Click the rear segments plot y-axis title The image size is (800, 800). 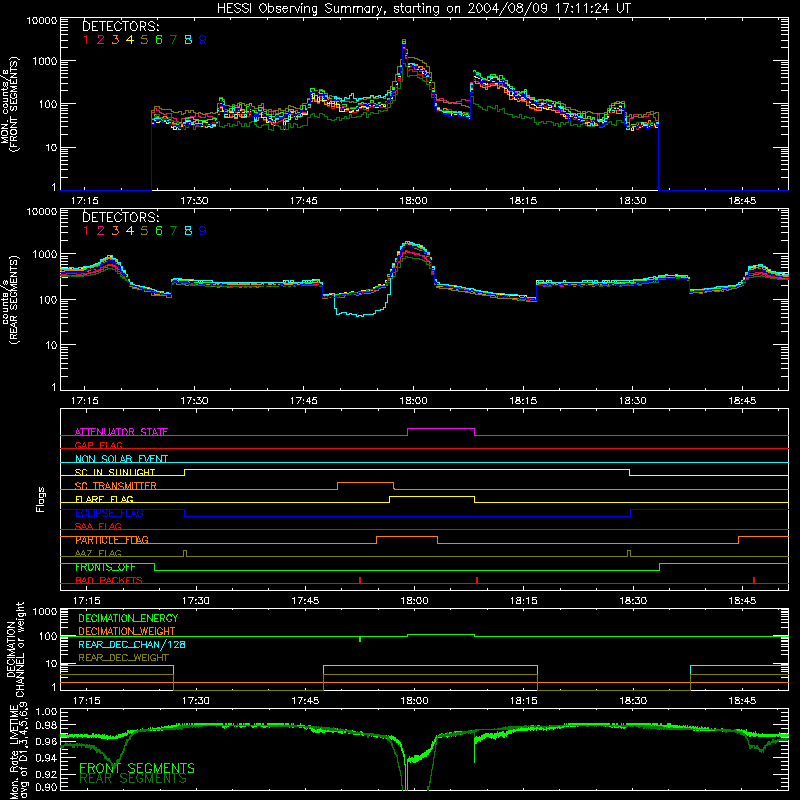(x=10, y=299)
